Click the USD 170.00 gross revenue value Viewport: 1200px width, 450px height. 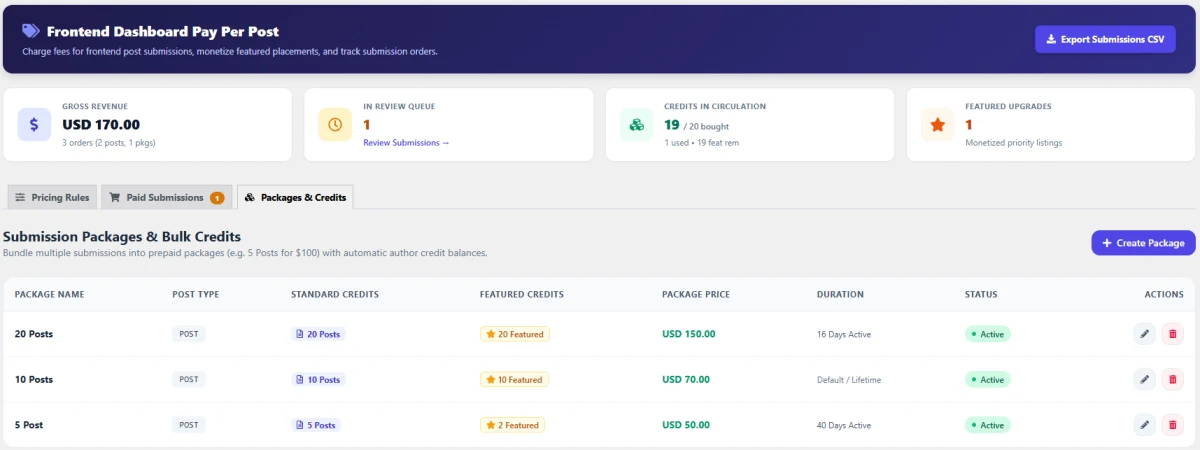pyautogui.click(x=101, y=125)
